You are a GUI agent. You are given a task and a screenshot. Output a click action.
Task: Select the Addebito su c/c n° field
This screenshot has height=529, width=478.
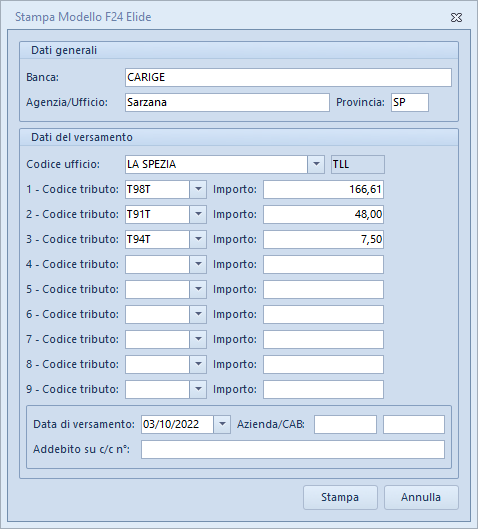[x=293, y=449]
